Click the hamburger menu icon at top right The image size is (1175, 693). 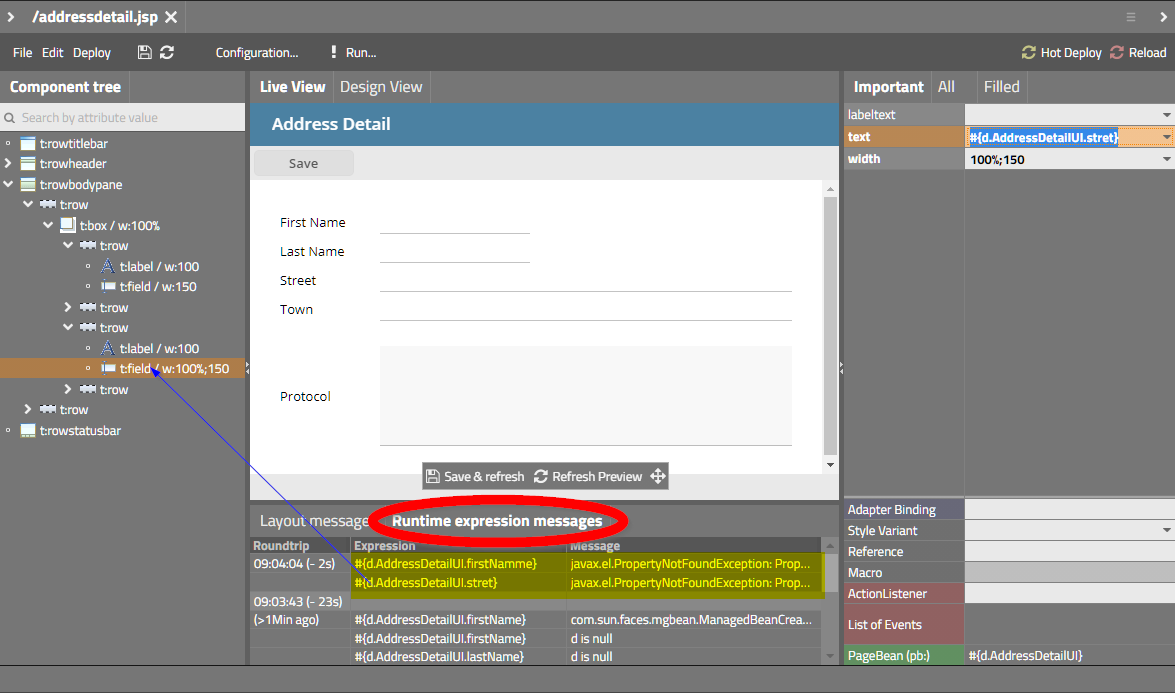click(x=1130, y=17)
